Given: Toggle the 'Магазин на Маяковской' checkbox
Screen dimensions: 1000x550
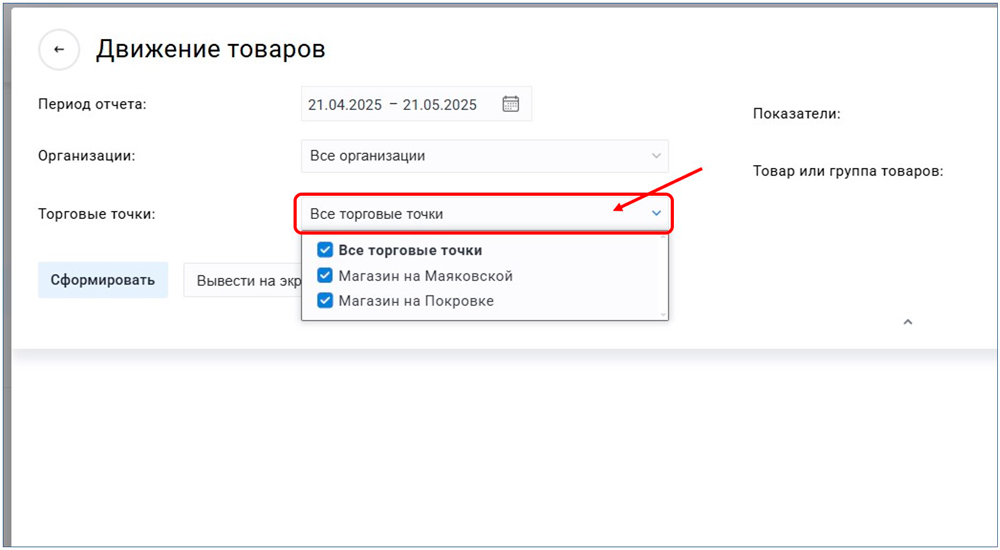Looking at the screenshot, I should point(324,275).
